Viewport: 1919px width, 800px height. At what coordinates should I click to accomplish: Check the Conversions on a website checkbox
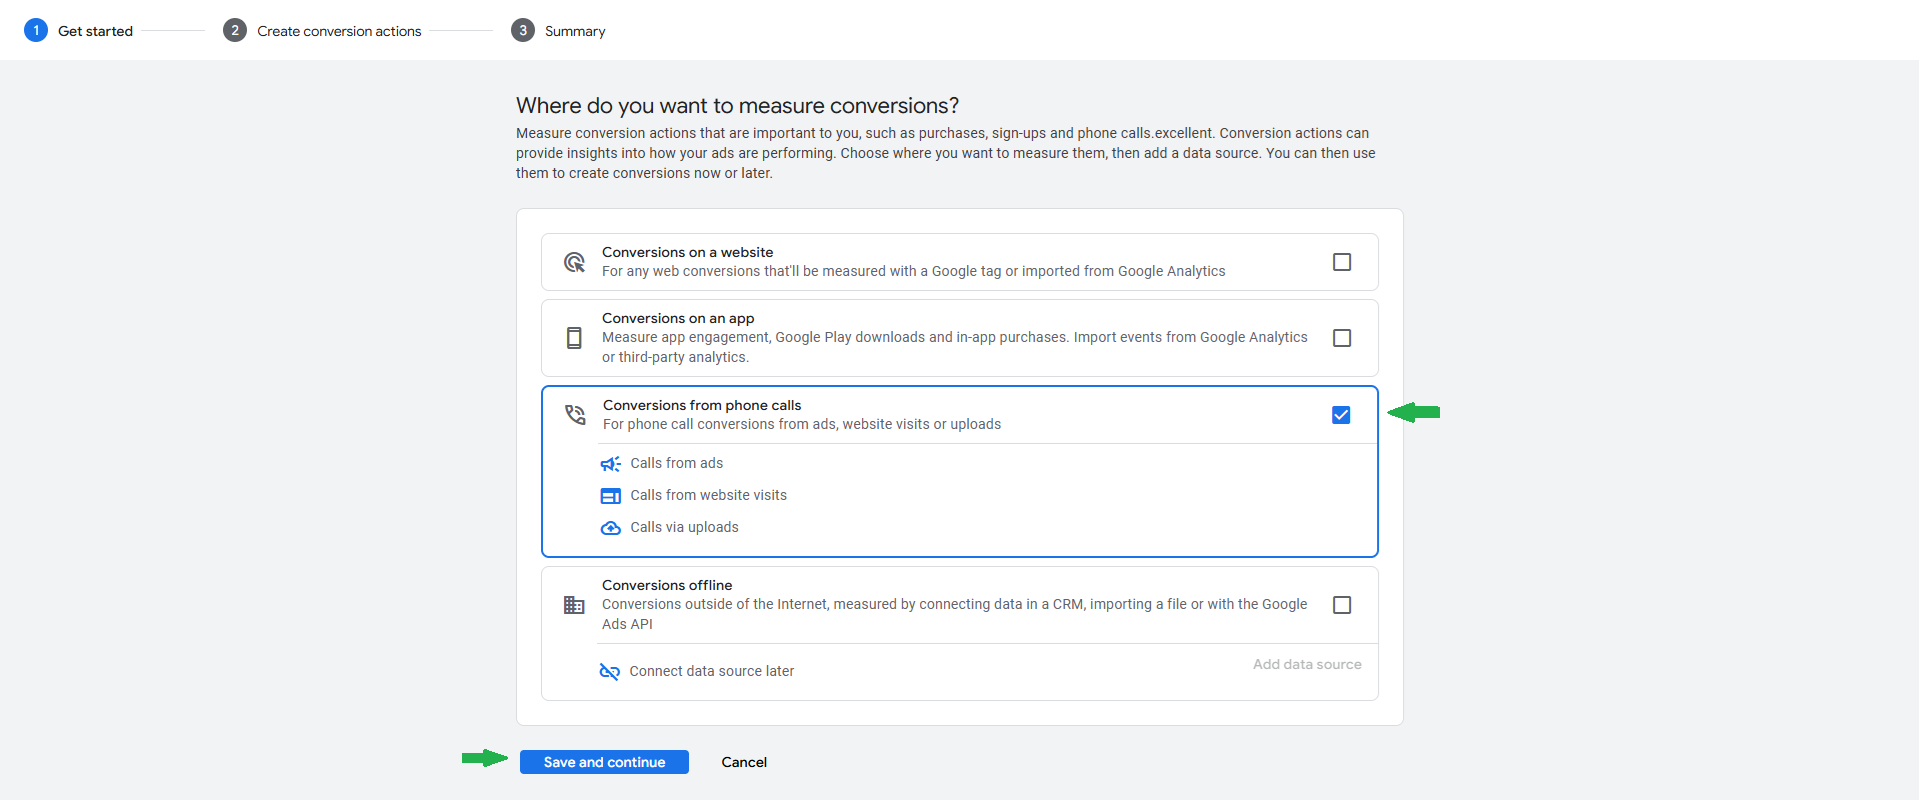coord(1342,262)
